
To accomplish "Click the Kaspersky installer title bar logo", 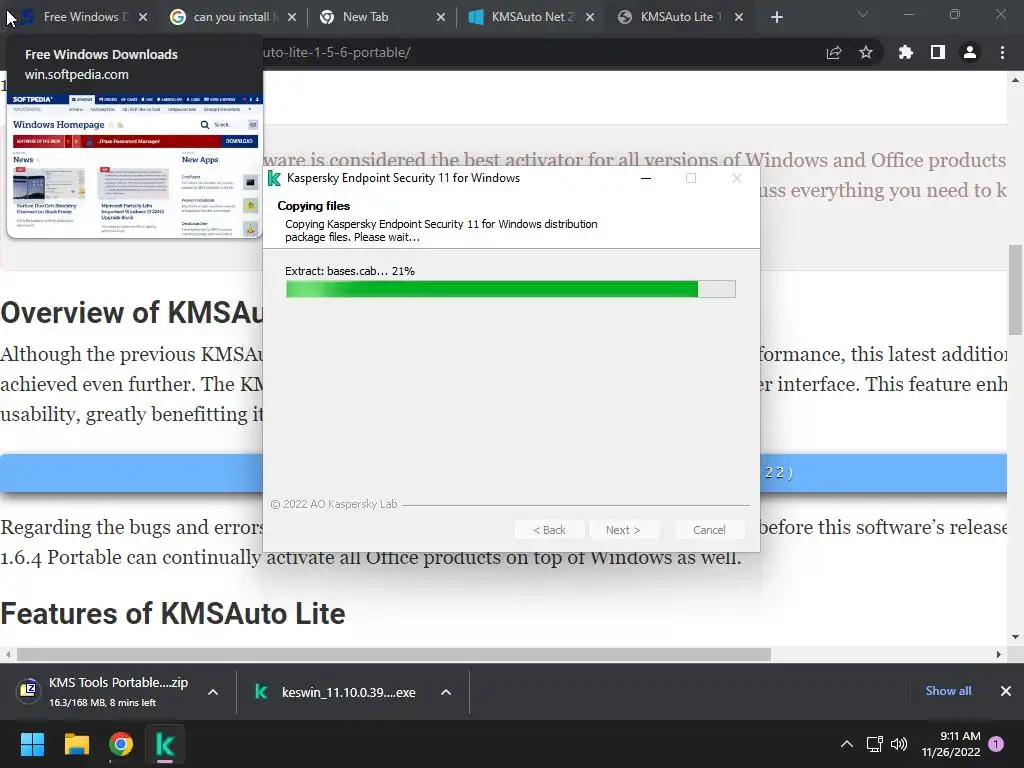I will [x=274, y=178].
